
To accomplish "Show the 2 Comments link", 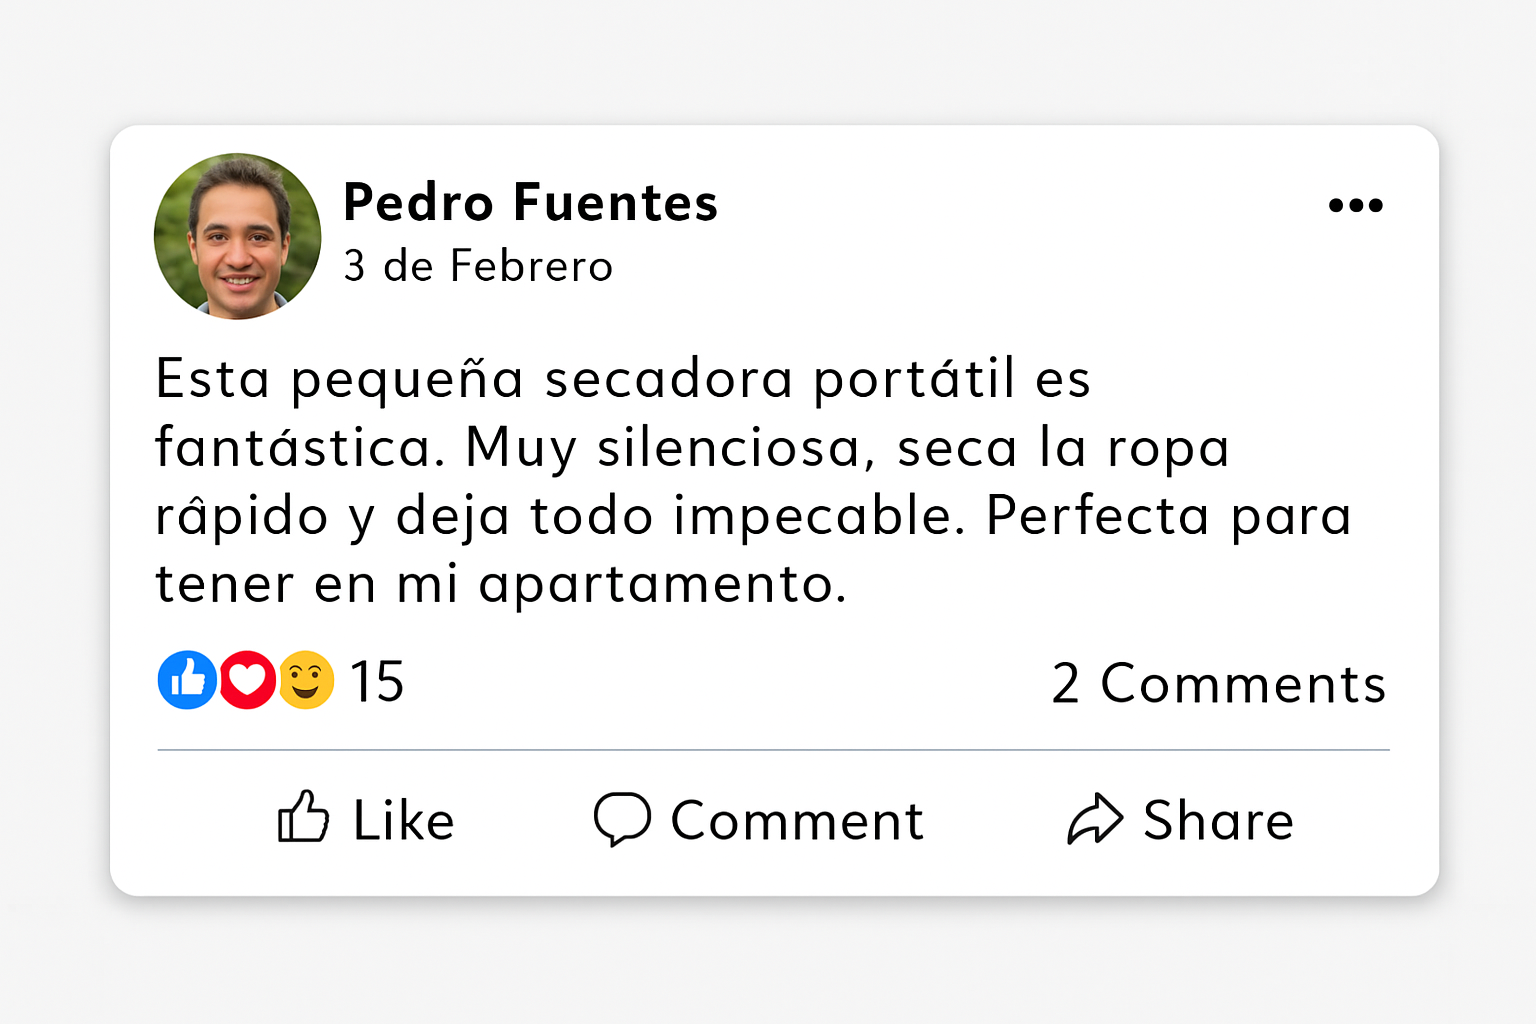I will pos(1218,684).
